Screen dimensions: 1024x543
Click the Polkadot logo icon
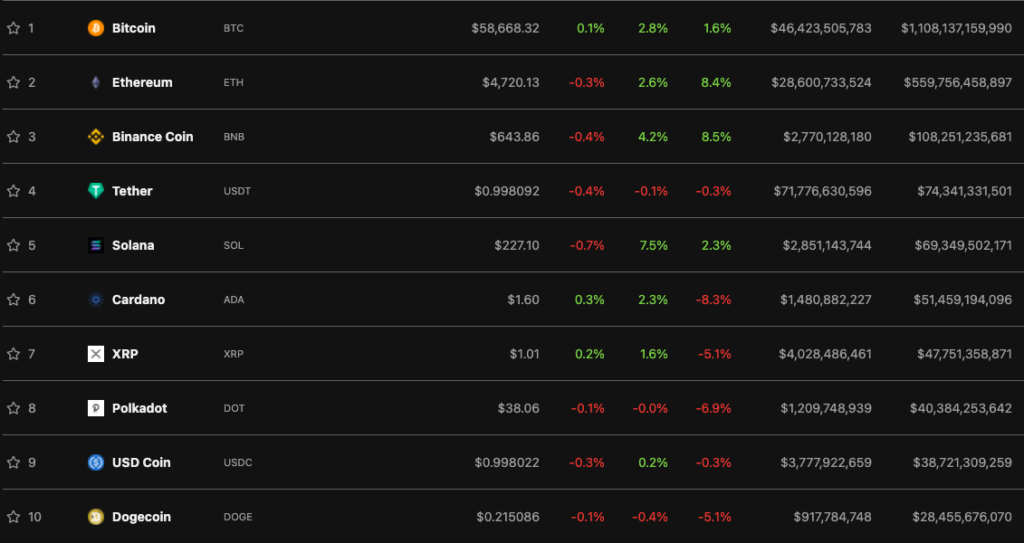coord(96,408)
